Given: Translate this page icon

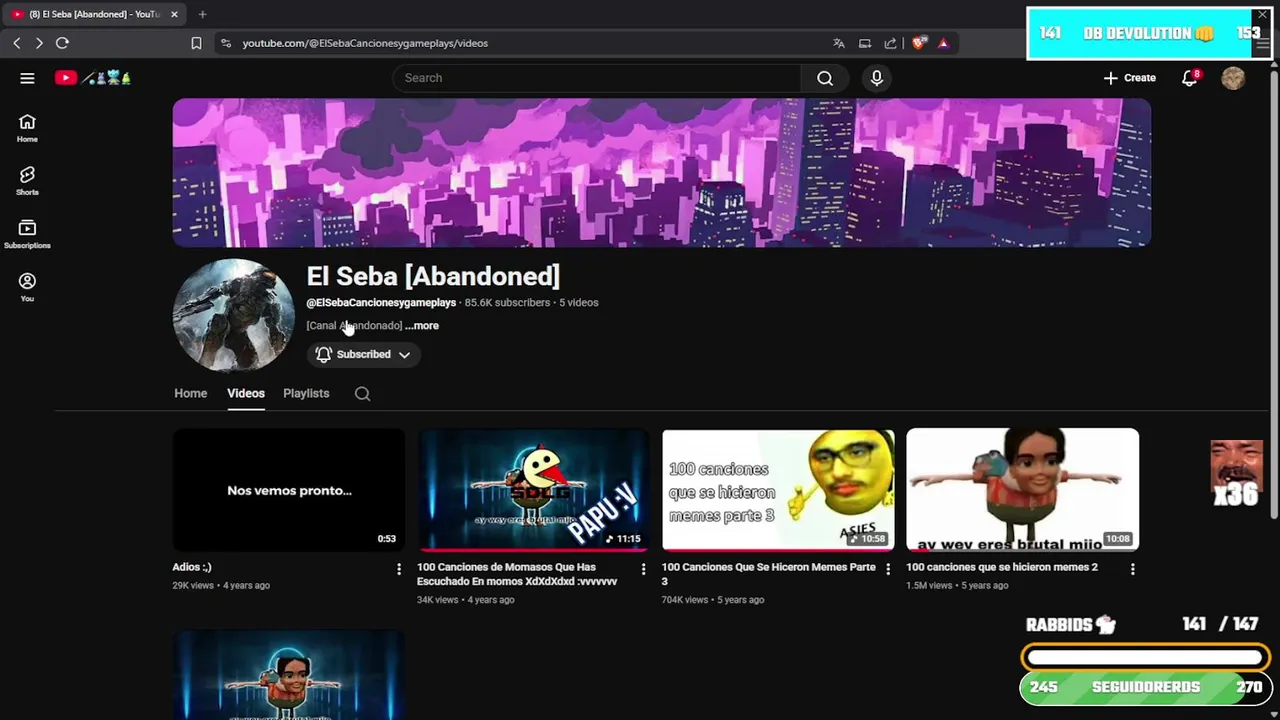Looking at the screenshot, I should pos(839,43).
